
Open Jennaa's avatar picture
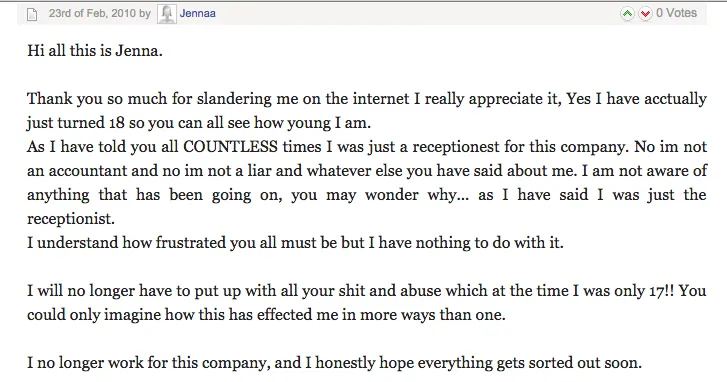[166, 14]
